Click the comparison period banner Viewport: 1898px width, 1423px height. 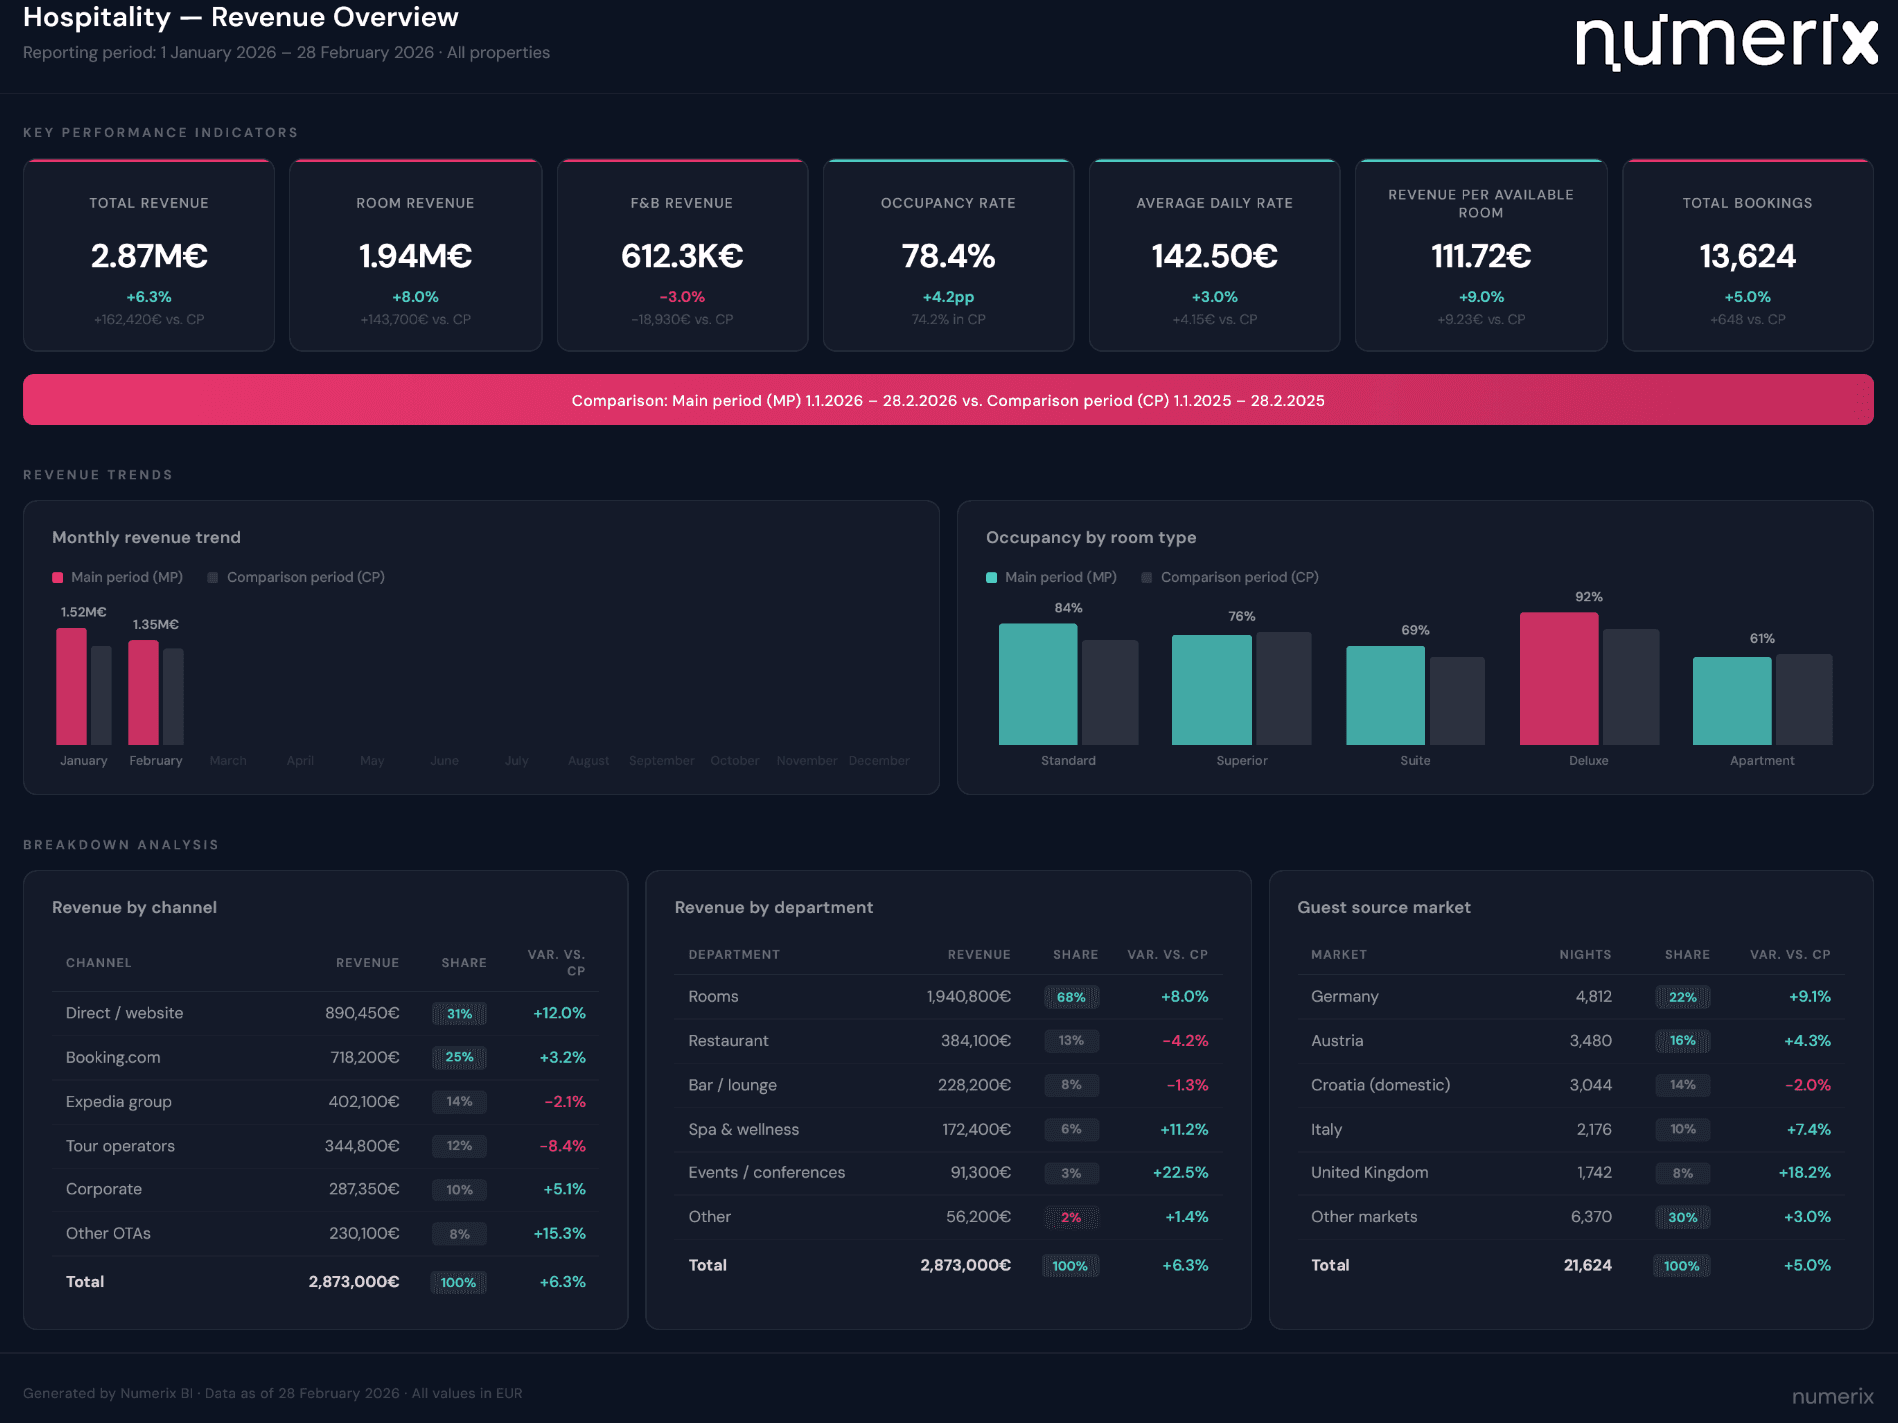(x=948, y=400)
